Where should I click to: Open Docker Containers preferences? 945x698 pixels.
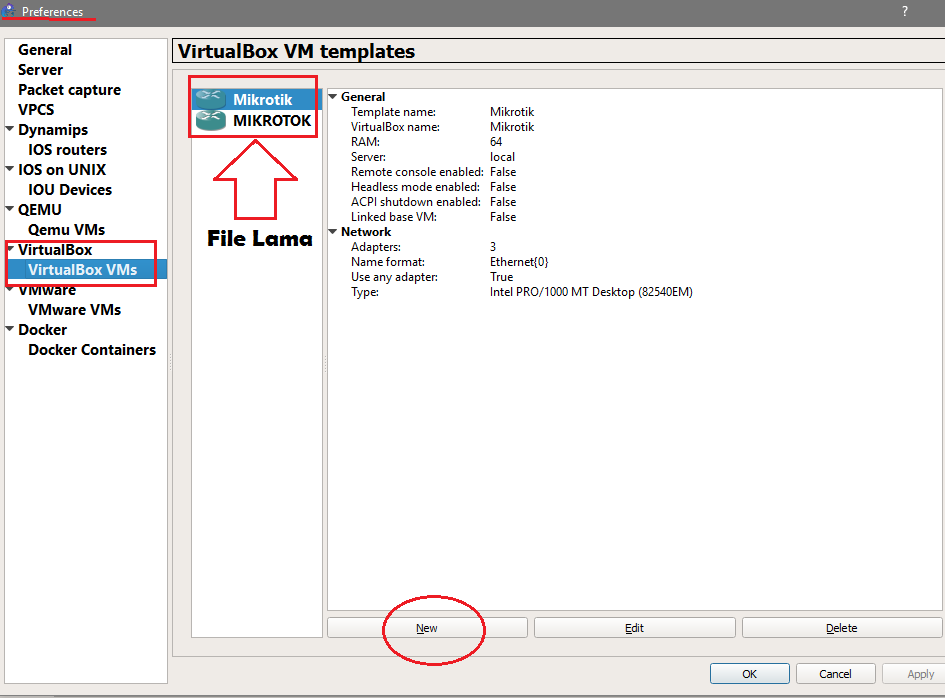coord(92,350)
